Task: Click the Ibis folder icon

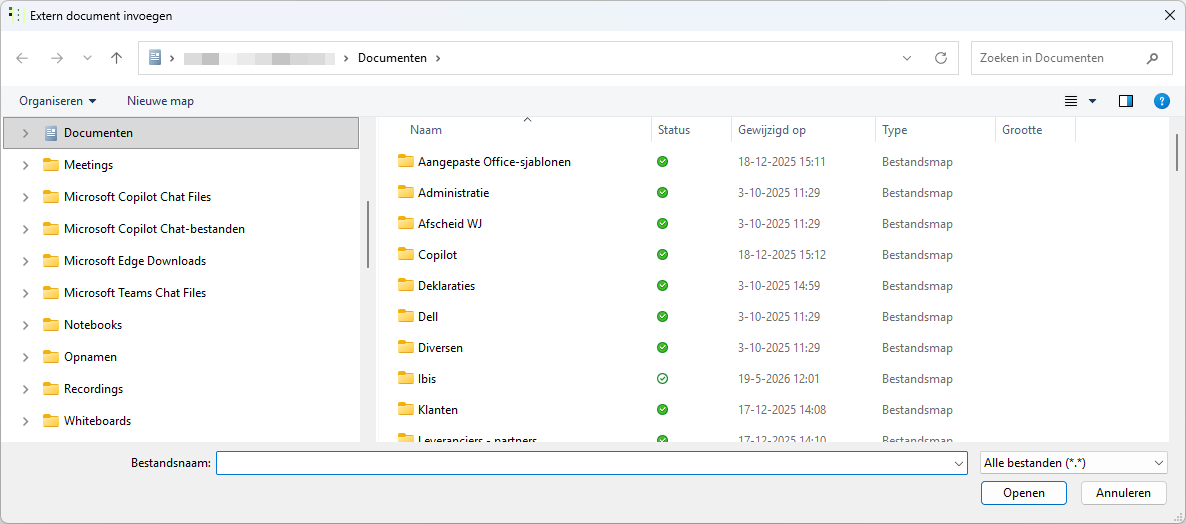Action: point(406,378)
